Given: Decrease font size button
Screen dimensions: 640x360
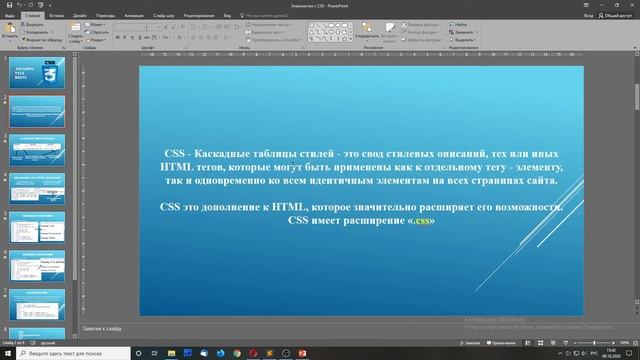Looking at the screenshot, I should point(173,27).
